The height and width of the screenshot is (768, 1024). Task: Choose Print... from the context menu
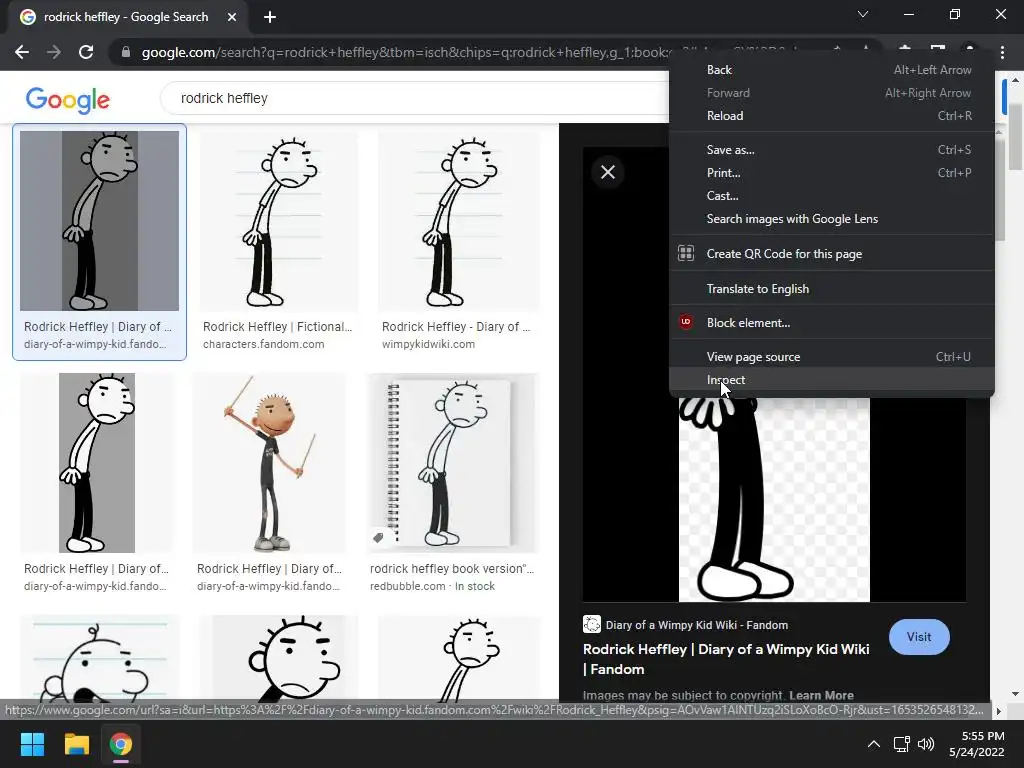pos(832,173)
